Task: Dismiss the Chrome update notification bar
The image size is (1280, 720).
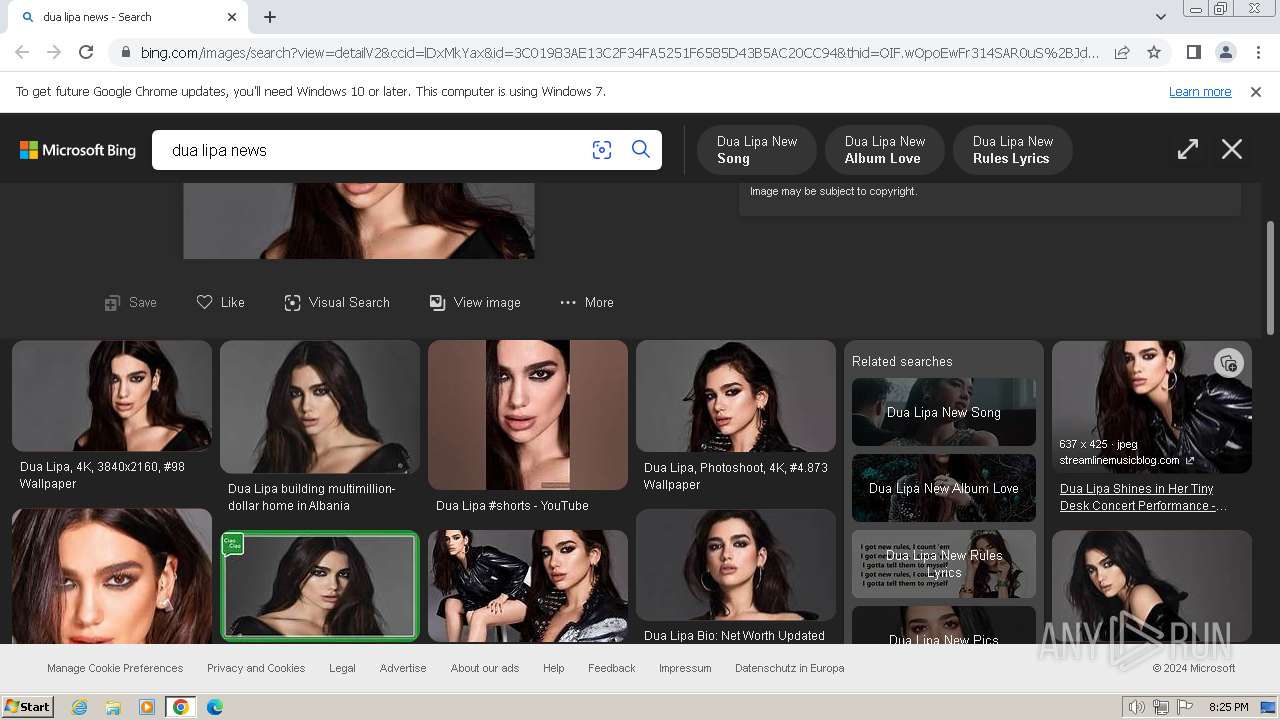Action: 1256,92
